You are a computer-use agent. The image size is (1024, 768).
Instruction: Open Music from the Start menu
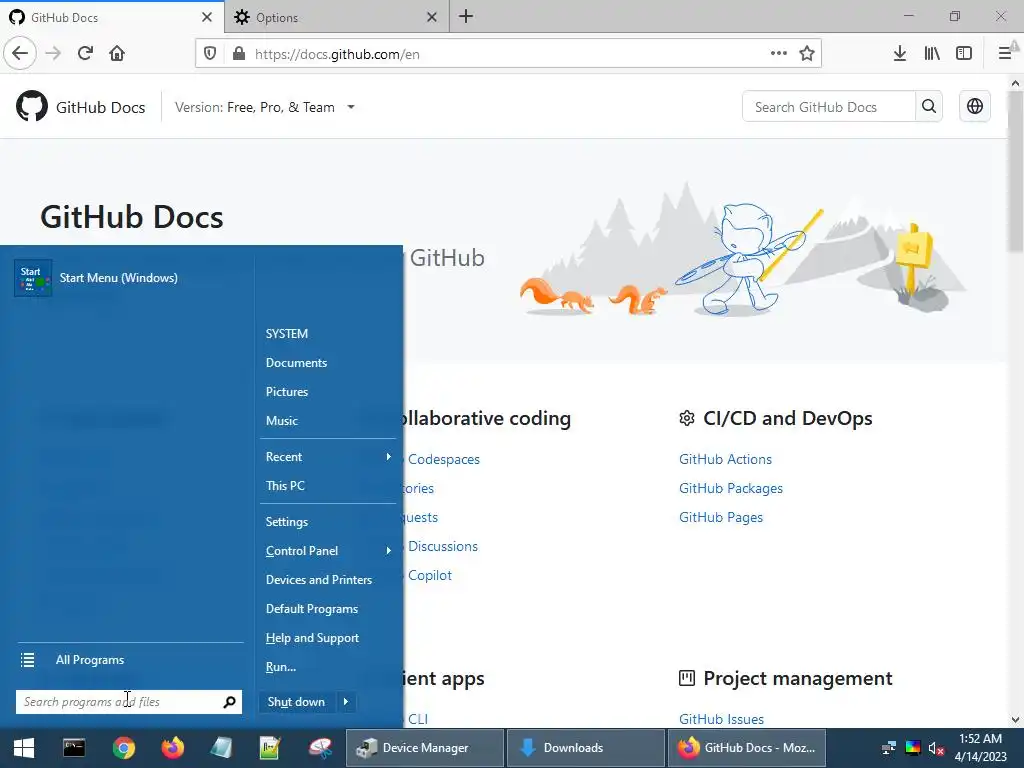coord(281,421)
